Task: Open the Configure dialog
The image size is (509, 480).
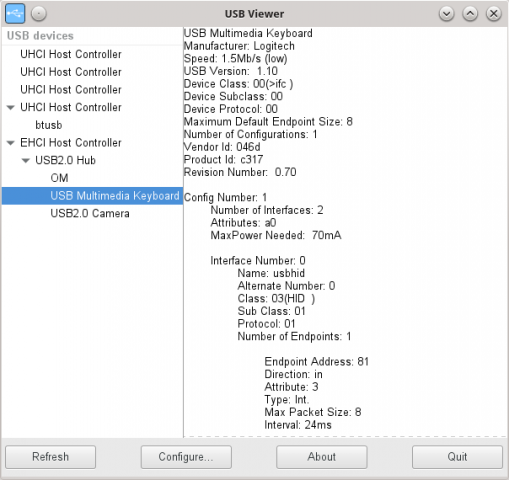Action: click(x=186, y=457)
